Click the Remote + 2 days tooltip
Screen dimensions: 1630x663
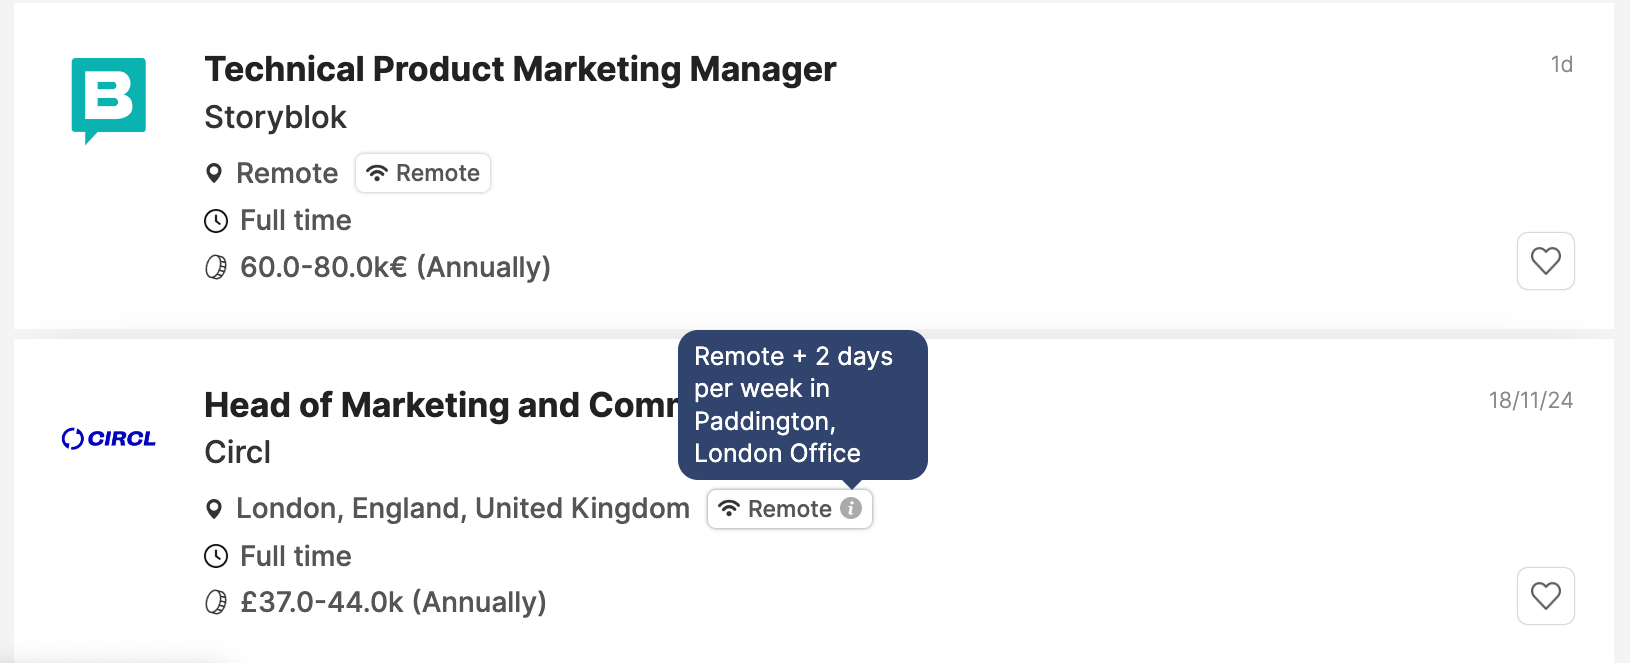coord(802,404)
